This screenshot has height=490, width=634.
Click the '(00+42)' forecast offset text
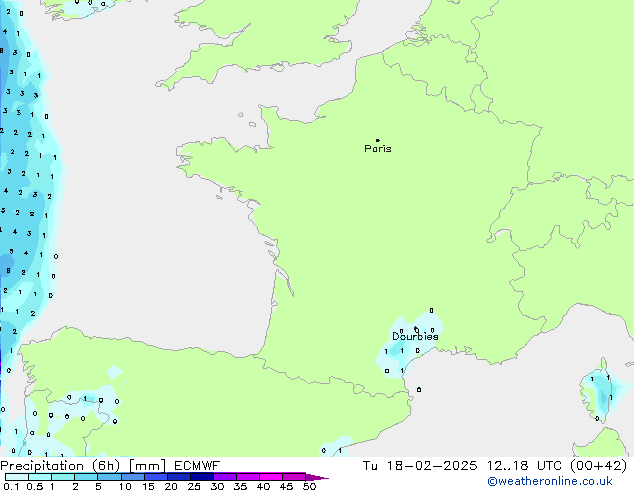[598, 466]
